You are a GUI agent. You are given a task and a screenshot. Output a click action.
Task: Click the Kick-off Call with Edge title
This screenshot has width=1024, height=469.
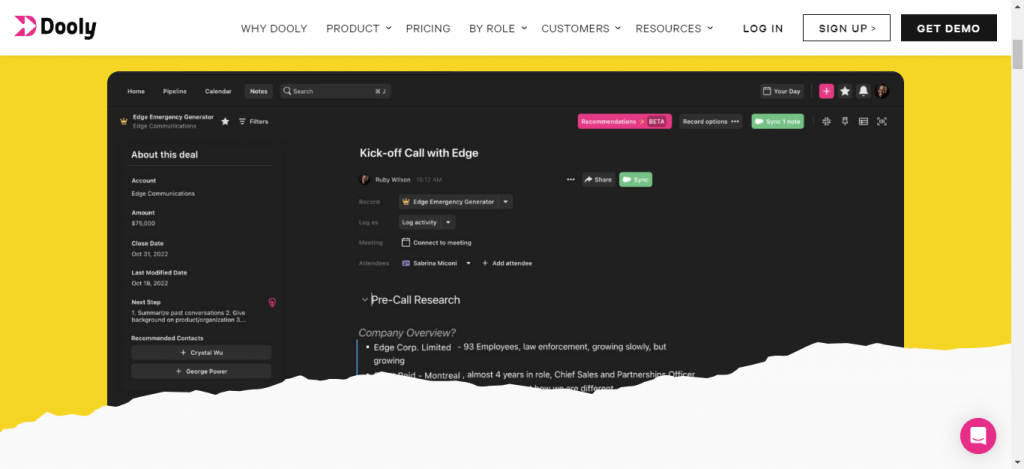click(x=419, y=153)
